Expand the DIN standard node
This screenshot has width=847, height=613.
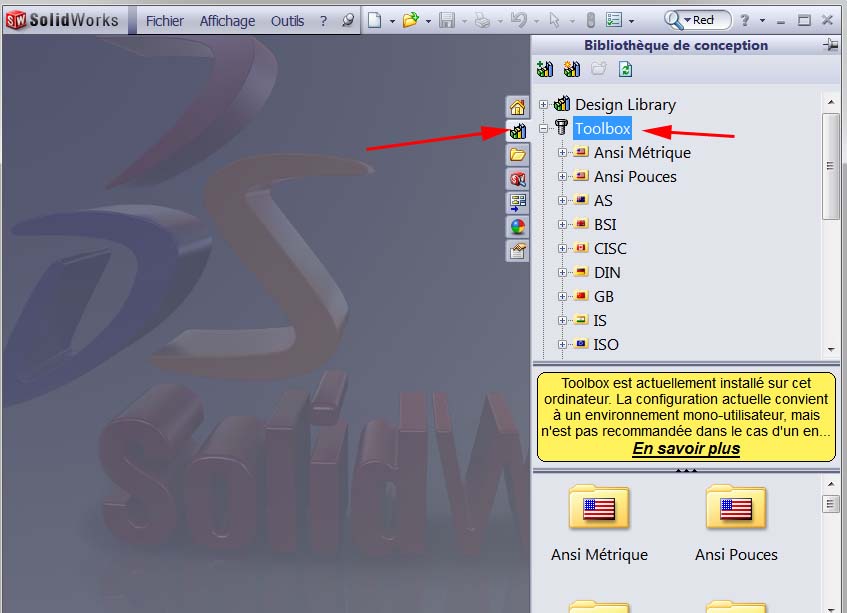click(x=562, y=272)
